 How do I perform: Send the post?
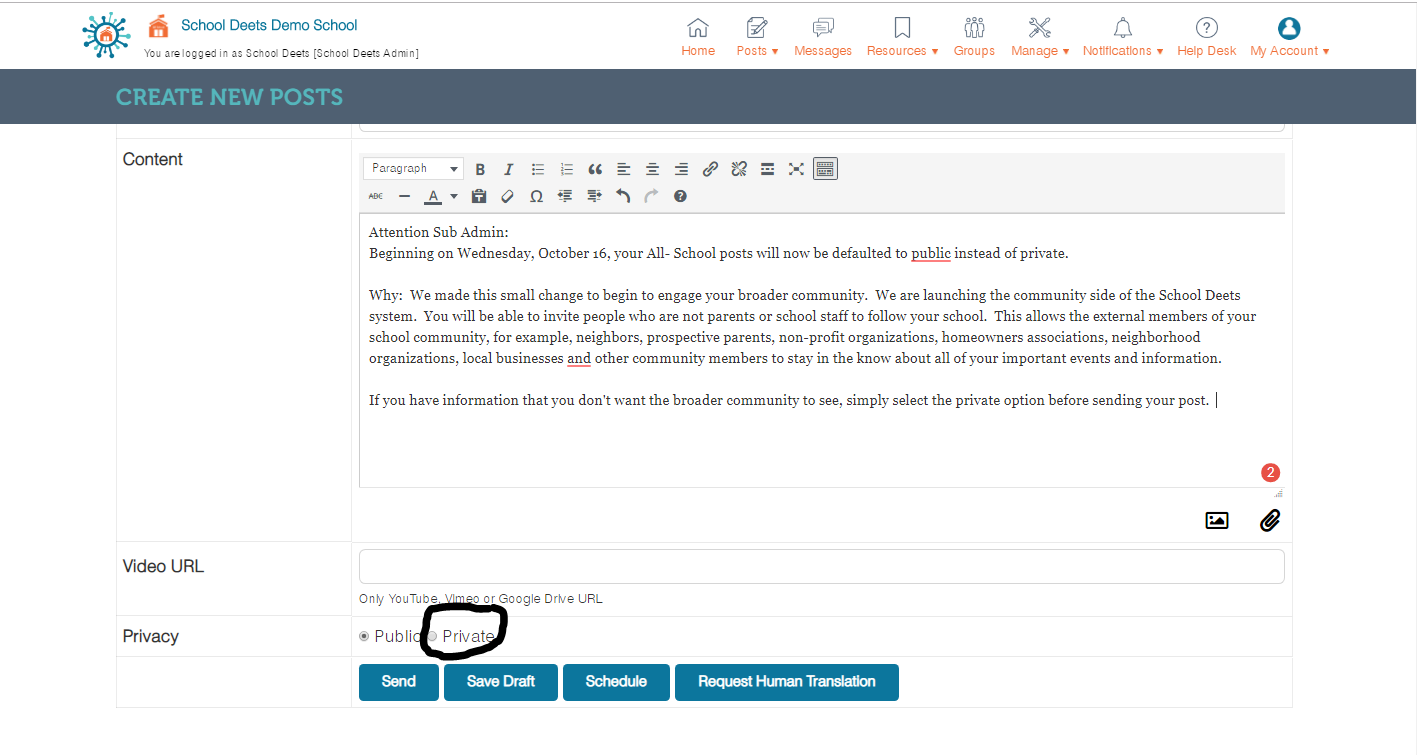click(x=399, y=682)
